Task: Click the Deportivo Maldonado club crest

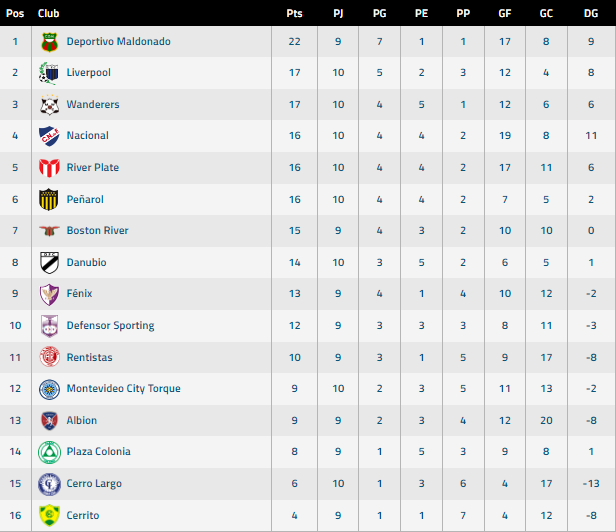Action: [48, 41]
